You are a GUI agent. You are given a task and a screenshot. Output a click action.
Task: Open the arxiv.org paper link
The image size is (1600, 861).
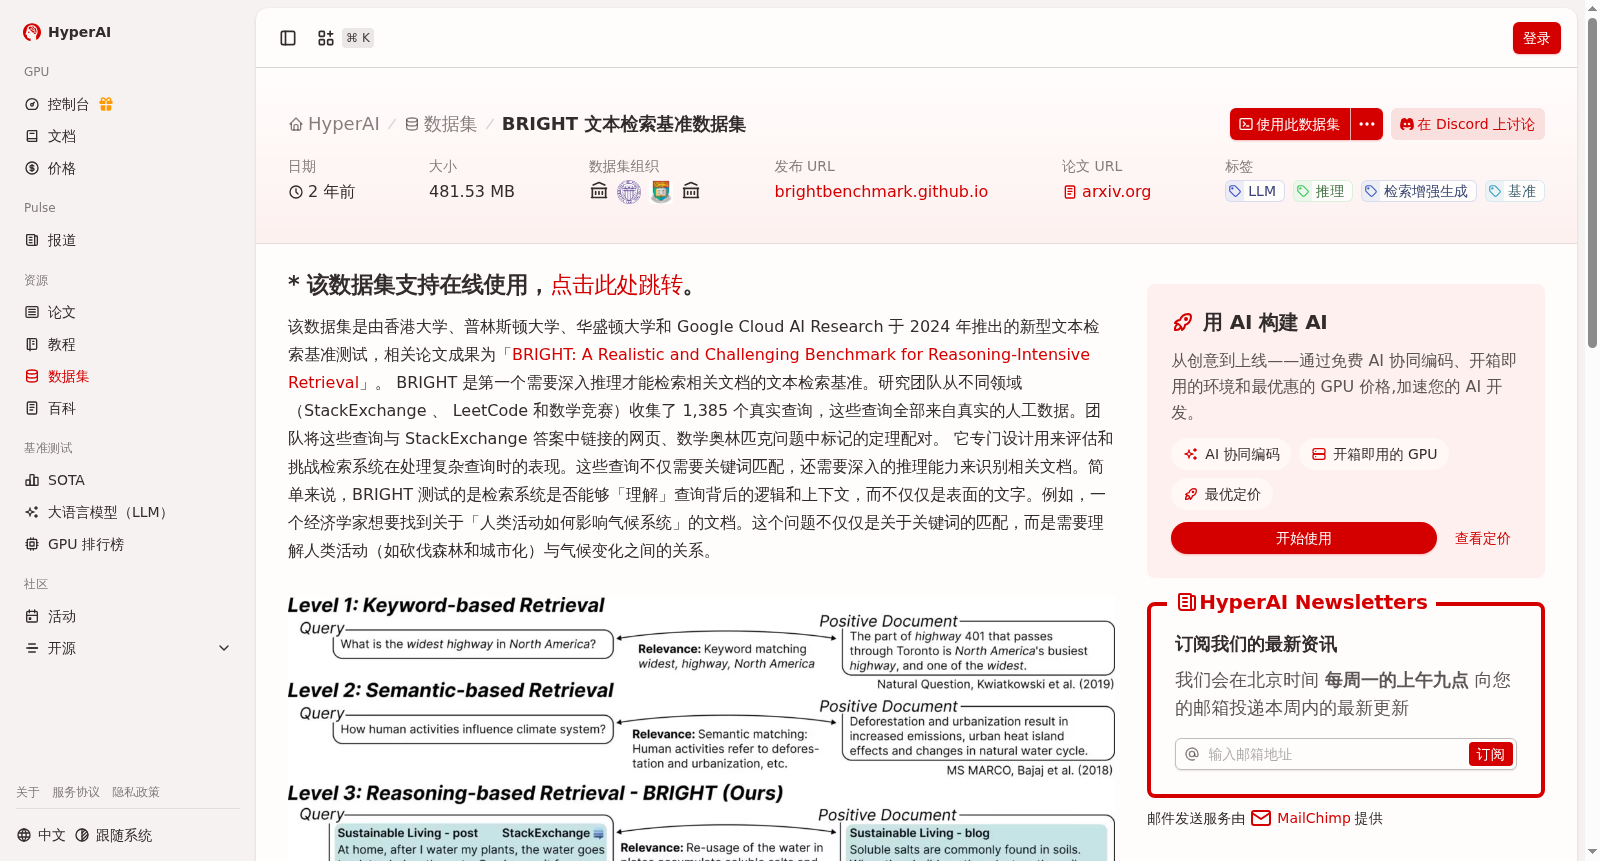(1107, 191)
